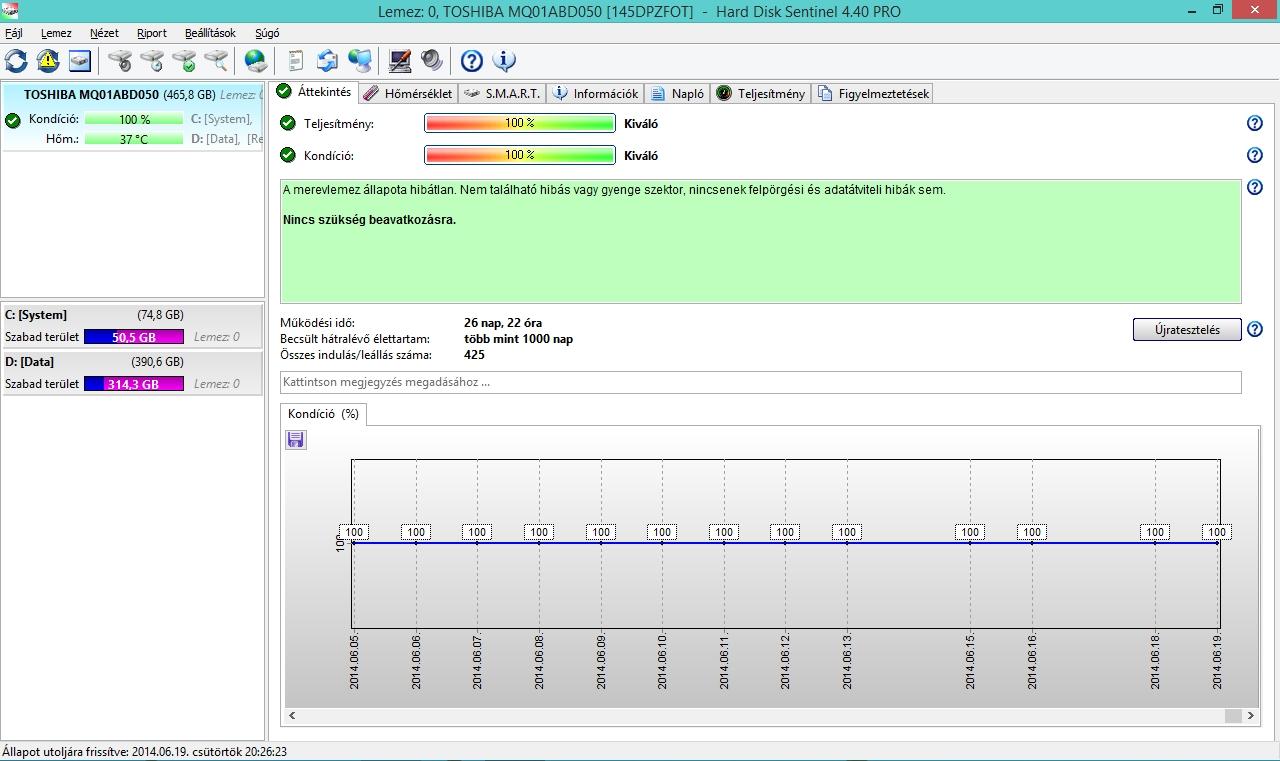Open the report document toolbar icon
The height and width of the screenshot is (761, 1280).
[295, 61]
